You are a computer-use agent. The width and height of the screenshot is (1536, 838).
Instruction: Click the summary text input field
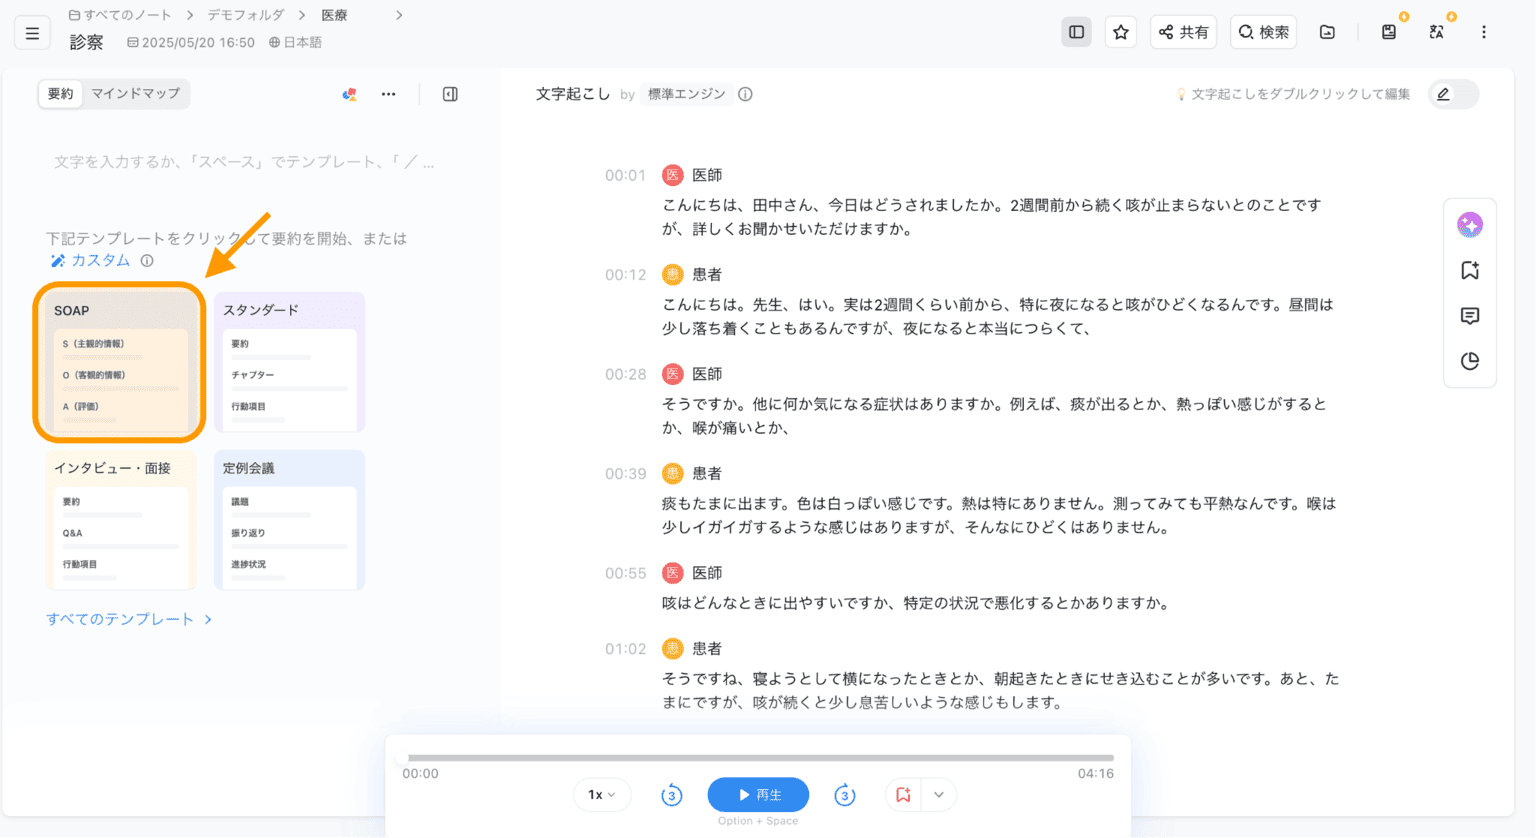[x=244, y=162]
